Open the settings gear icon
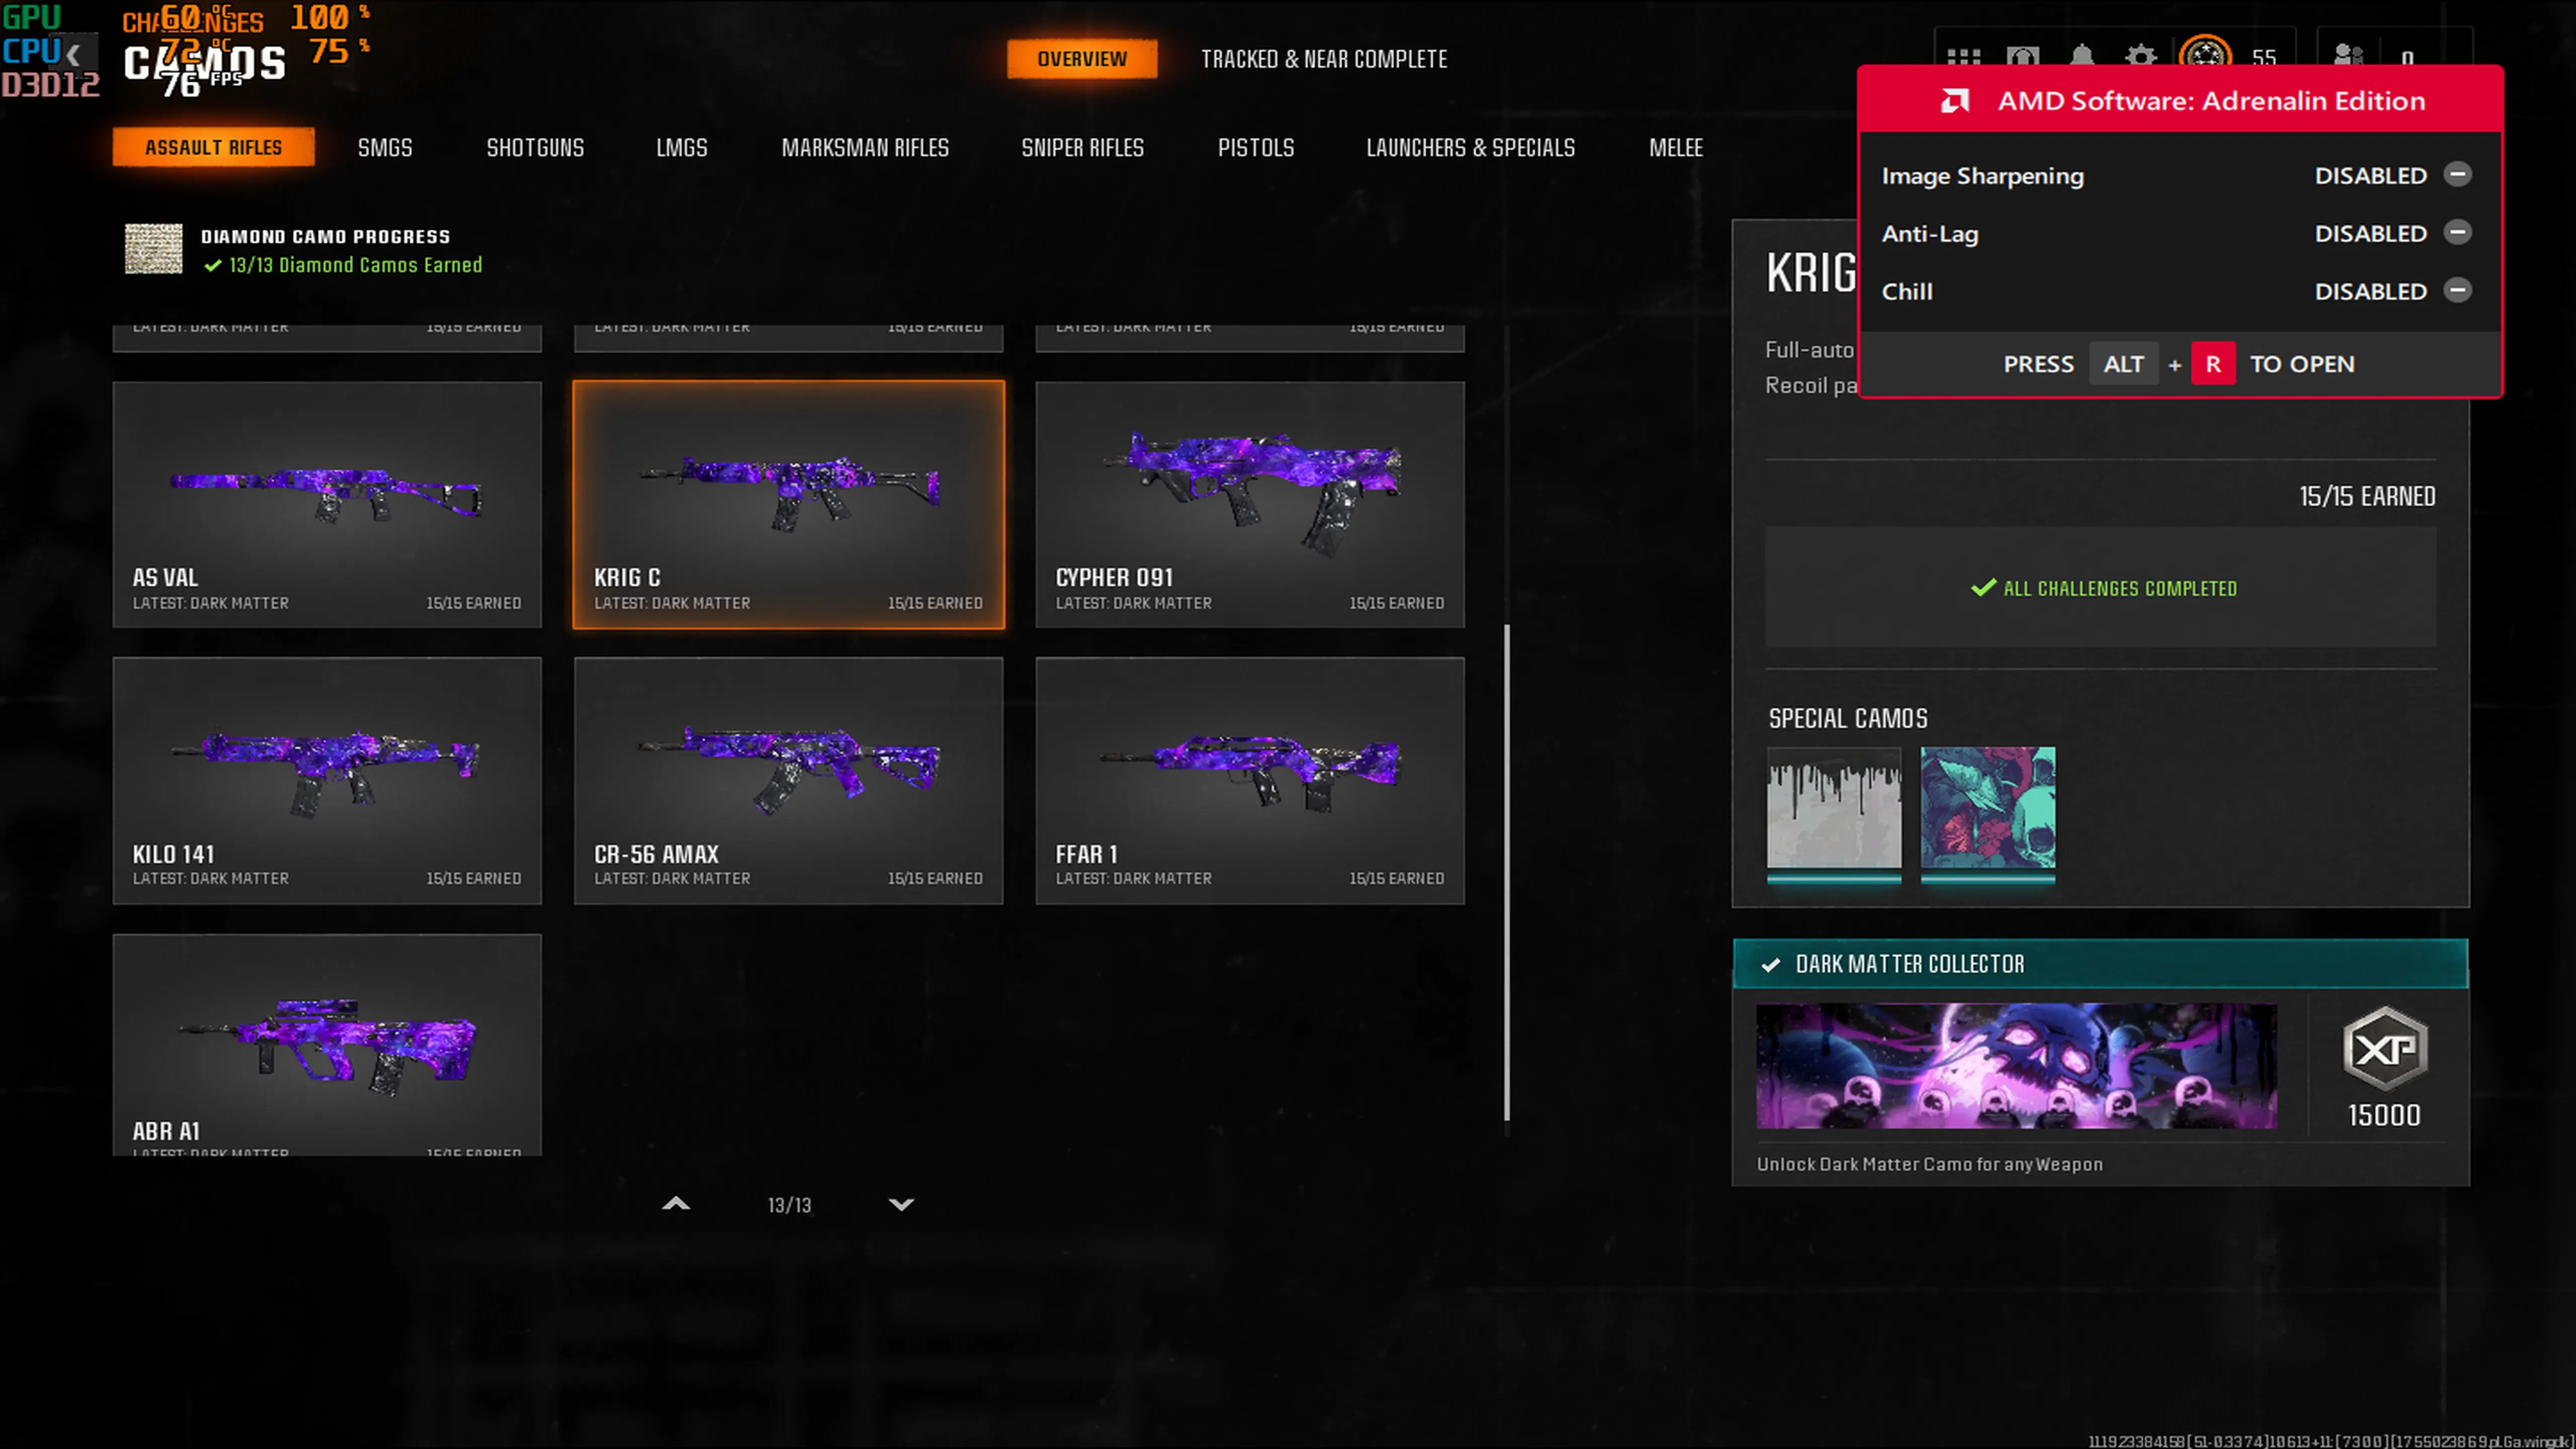 [x=2141, y=58]
